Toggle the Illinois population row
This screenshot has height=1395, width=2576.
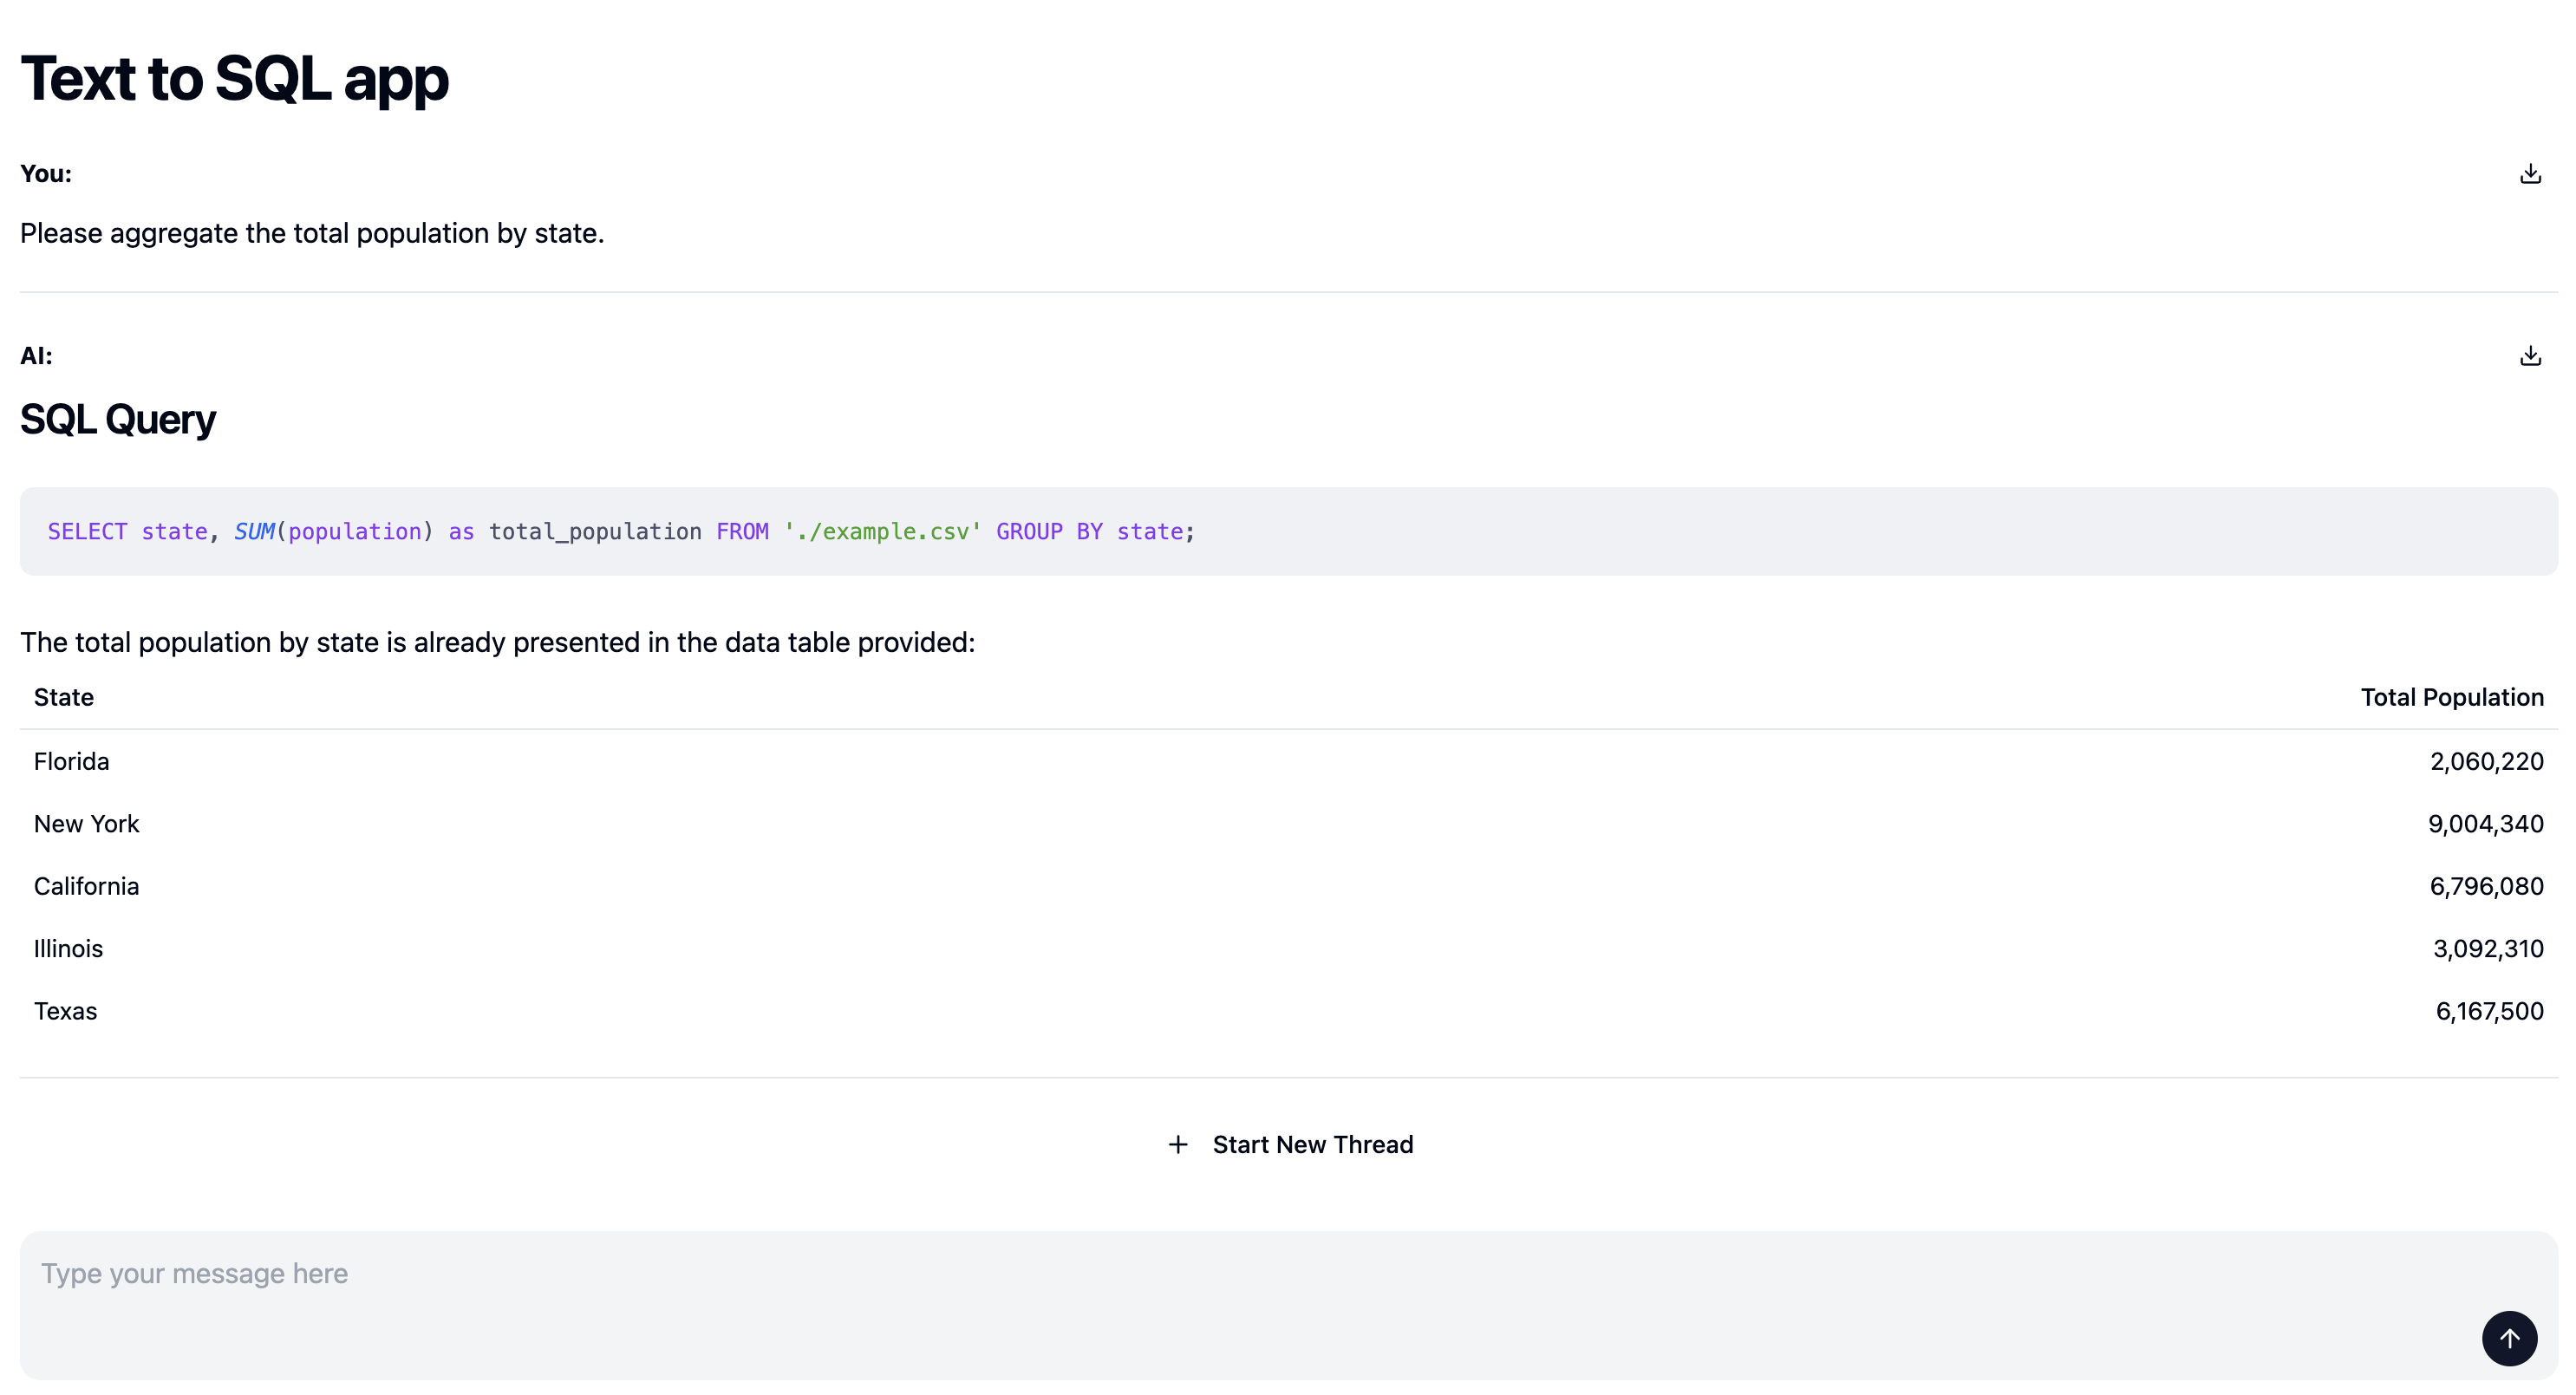click(1288, 948)
